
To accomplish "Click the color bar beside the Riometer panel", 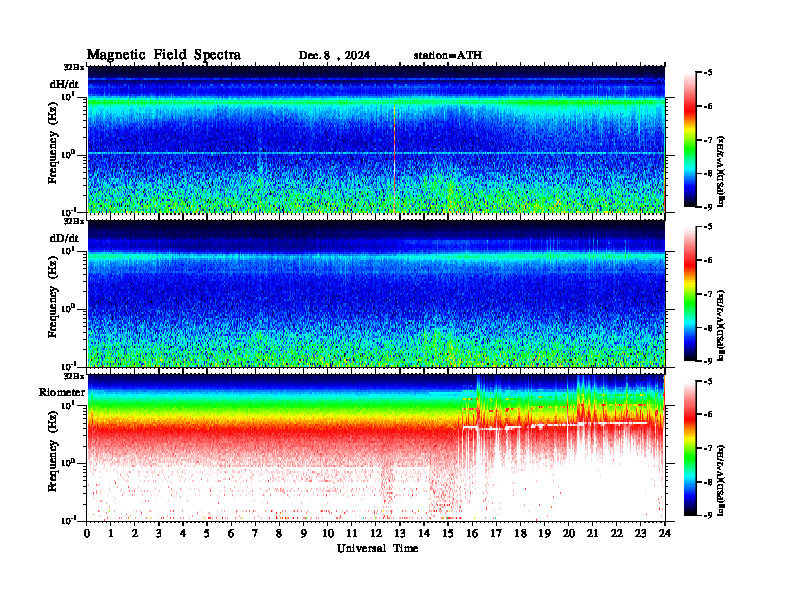I will 690,447.
